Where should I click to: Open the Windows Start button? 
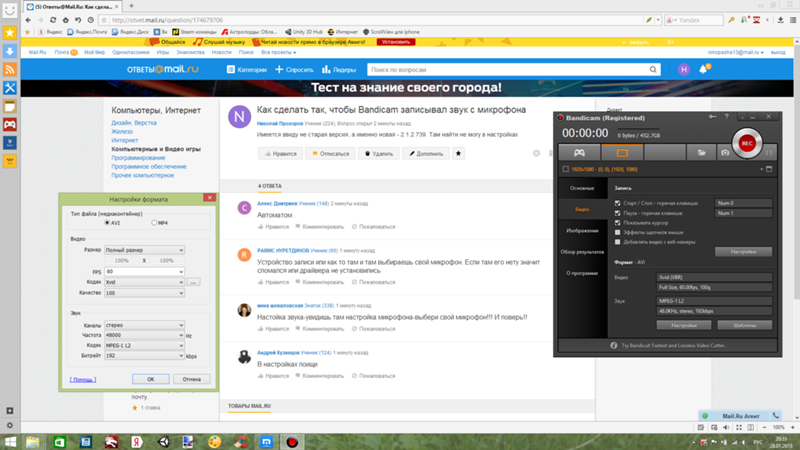[x=10, y=442]
